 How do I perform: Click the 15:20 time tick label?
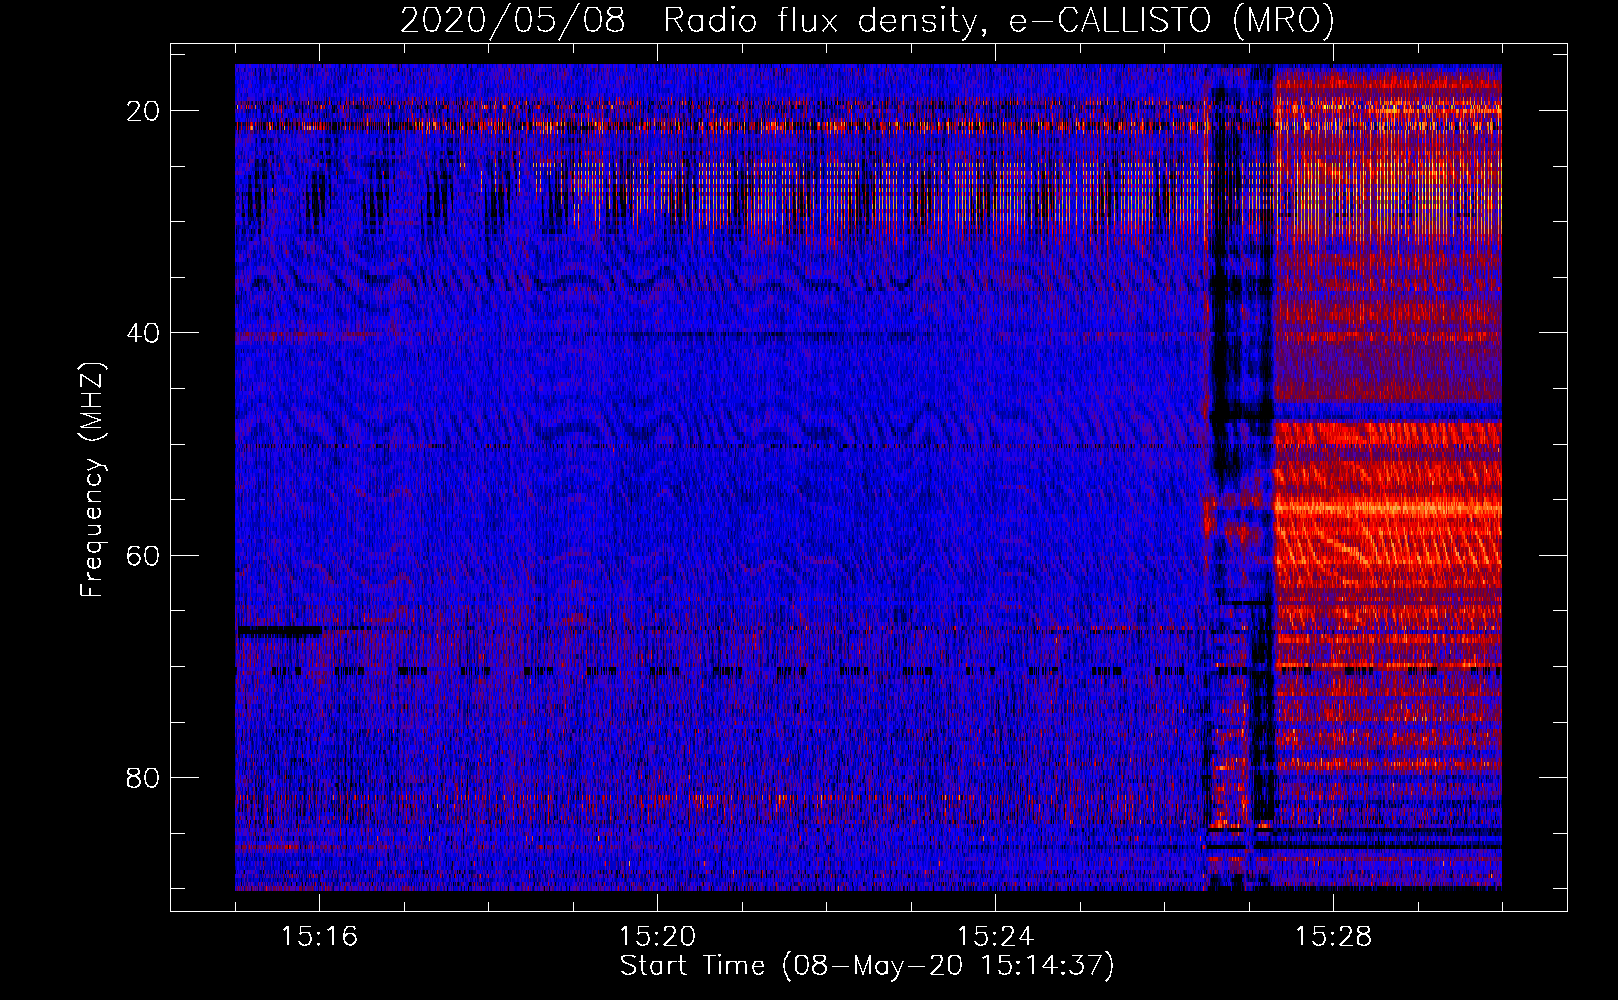657,936
